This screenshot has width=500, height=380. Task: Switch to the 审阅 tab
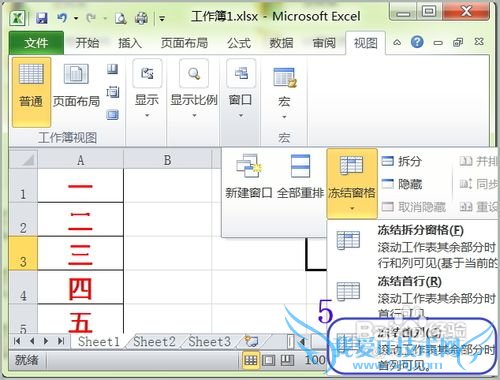[324, 43]
